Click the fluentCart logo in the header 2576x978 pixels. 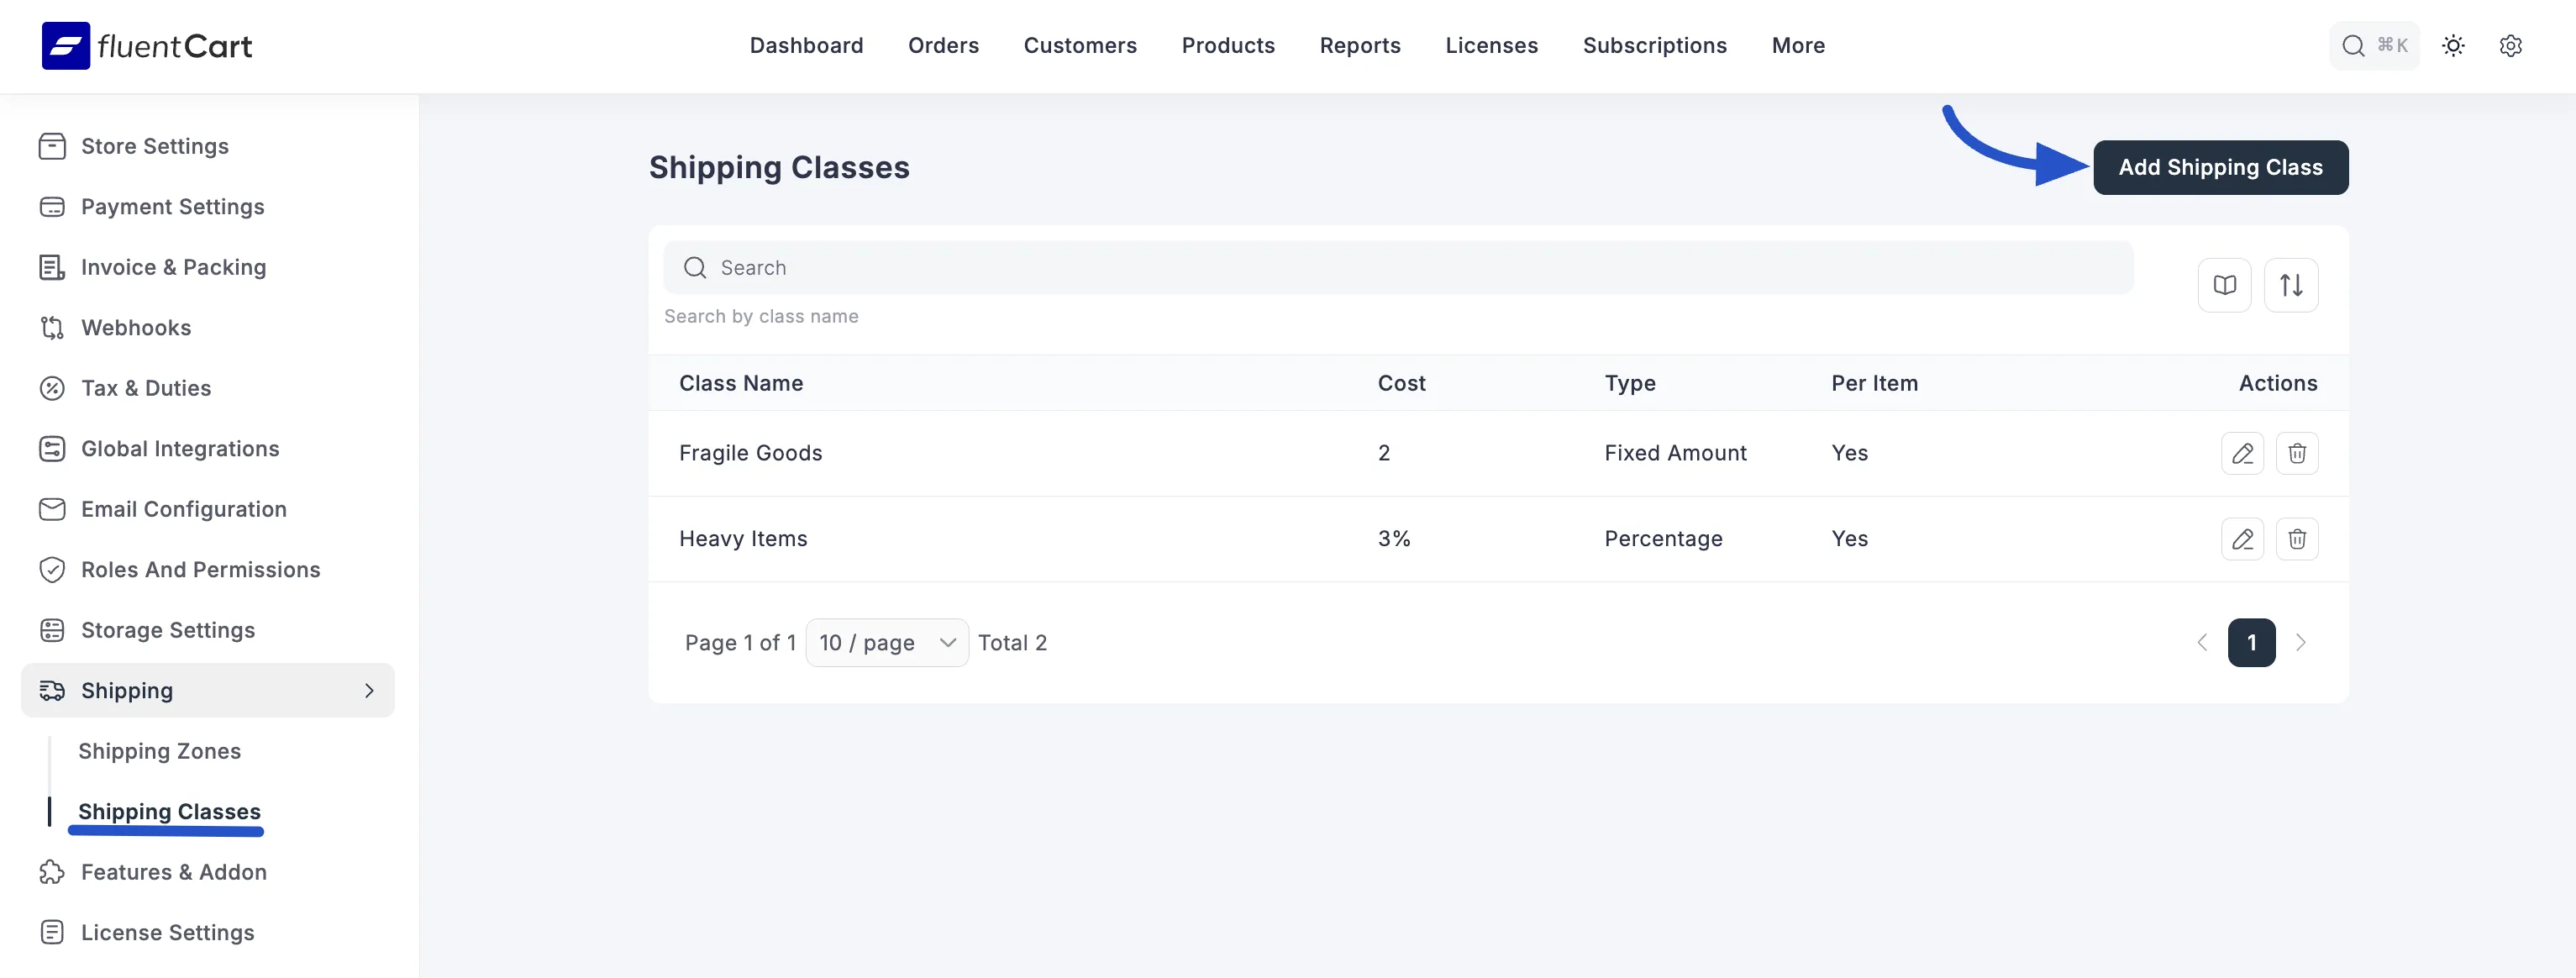tap(146, 45)
